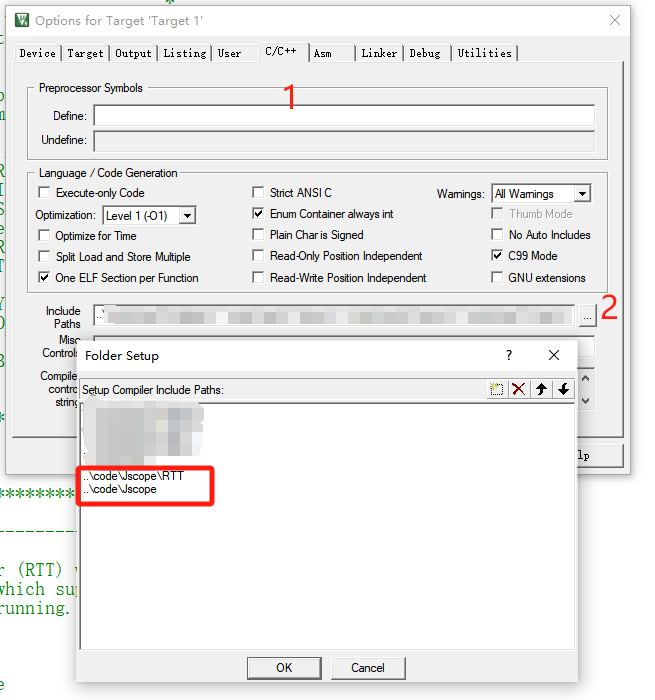Click the red Delete path icon

518,389
